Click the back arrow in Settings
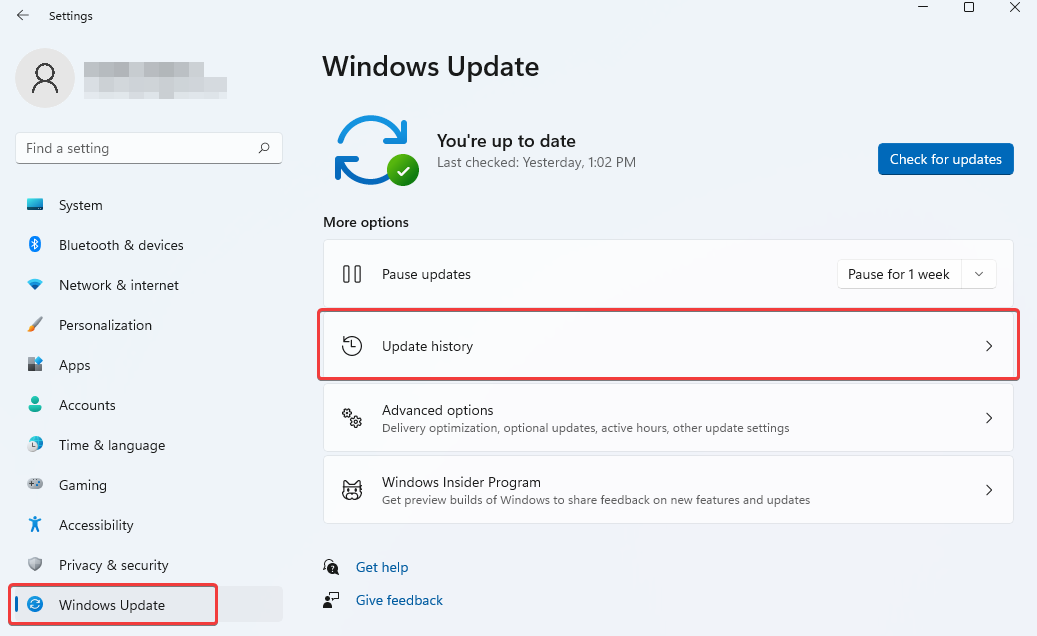The width and height of the screenshot is (1037, 636). (22, 15)
